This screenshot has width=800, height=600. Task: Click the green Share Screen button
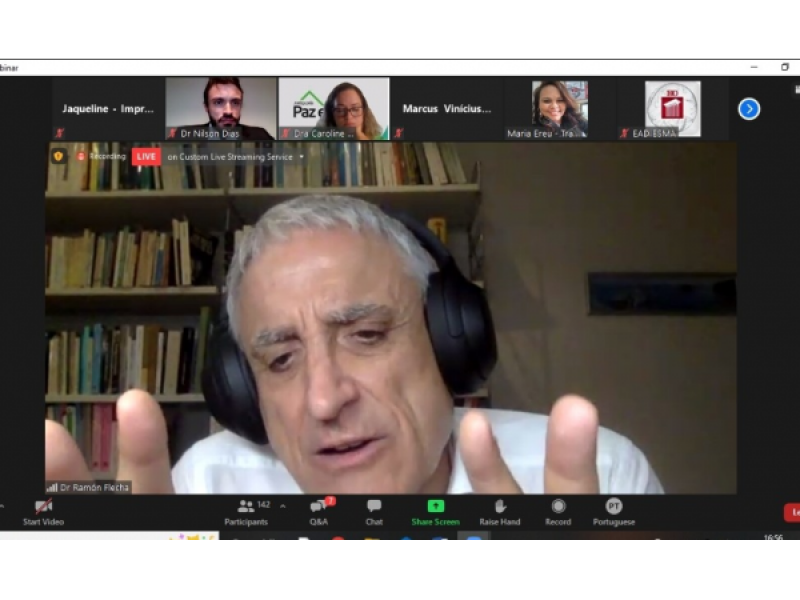coord(435,512)
